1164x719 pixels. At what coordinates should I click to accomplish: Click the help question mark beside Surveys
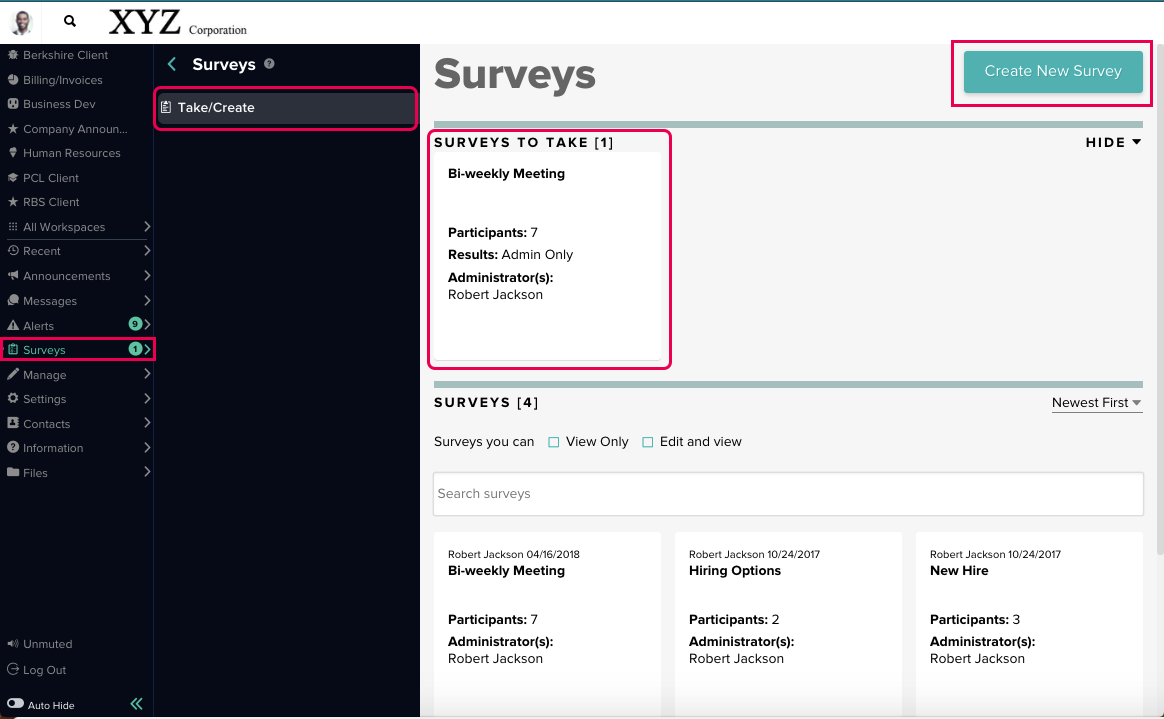[x=269, y=64]
